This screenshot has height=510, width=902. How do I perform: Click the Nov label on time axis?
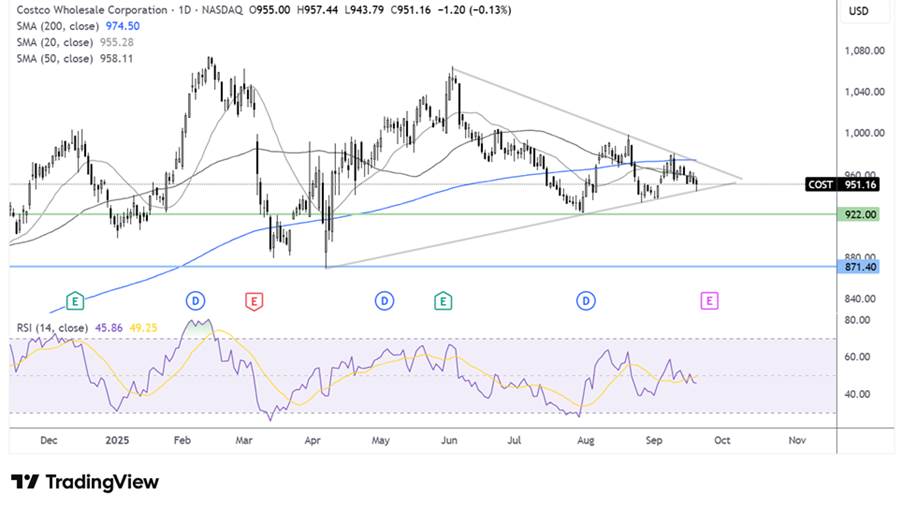(x=797, y=440)
